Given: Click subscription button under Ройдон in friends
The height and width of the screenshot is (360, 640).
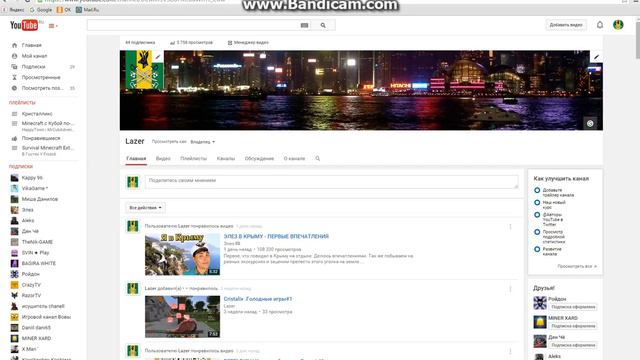Looking at the screenshot, I should point(573,307).
